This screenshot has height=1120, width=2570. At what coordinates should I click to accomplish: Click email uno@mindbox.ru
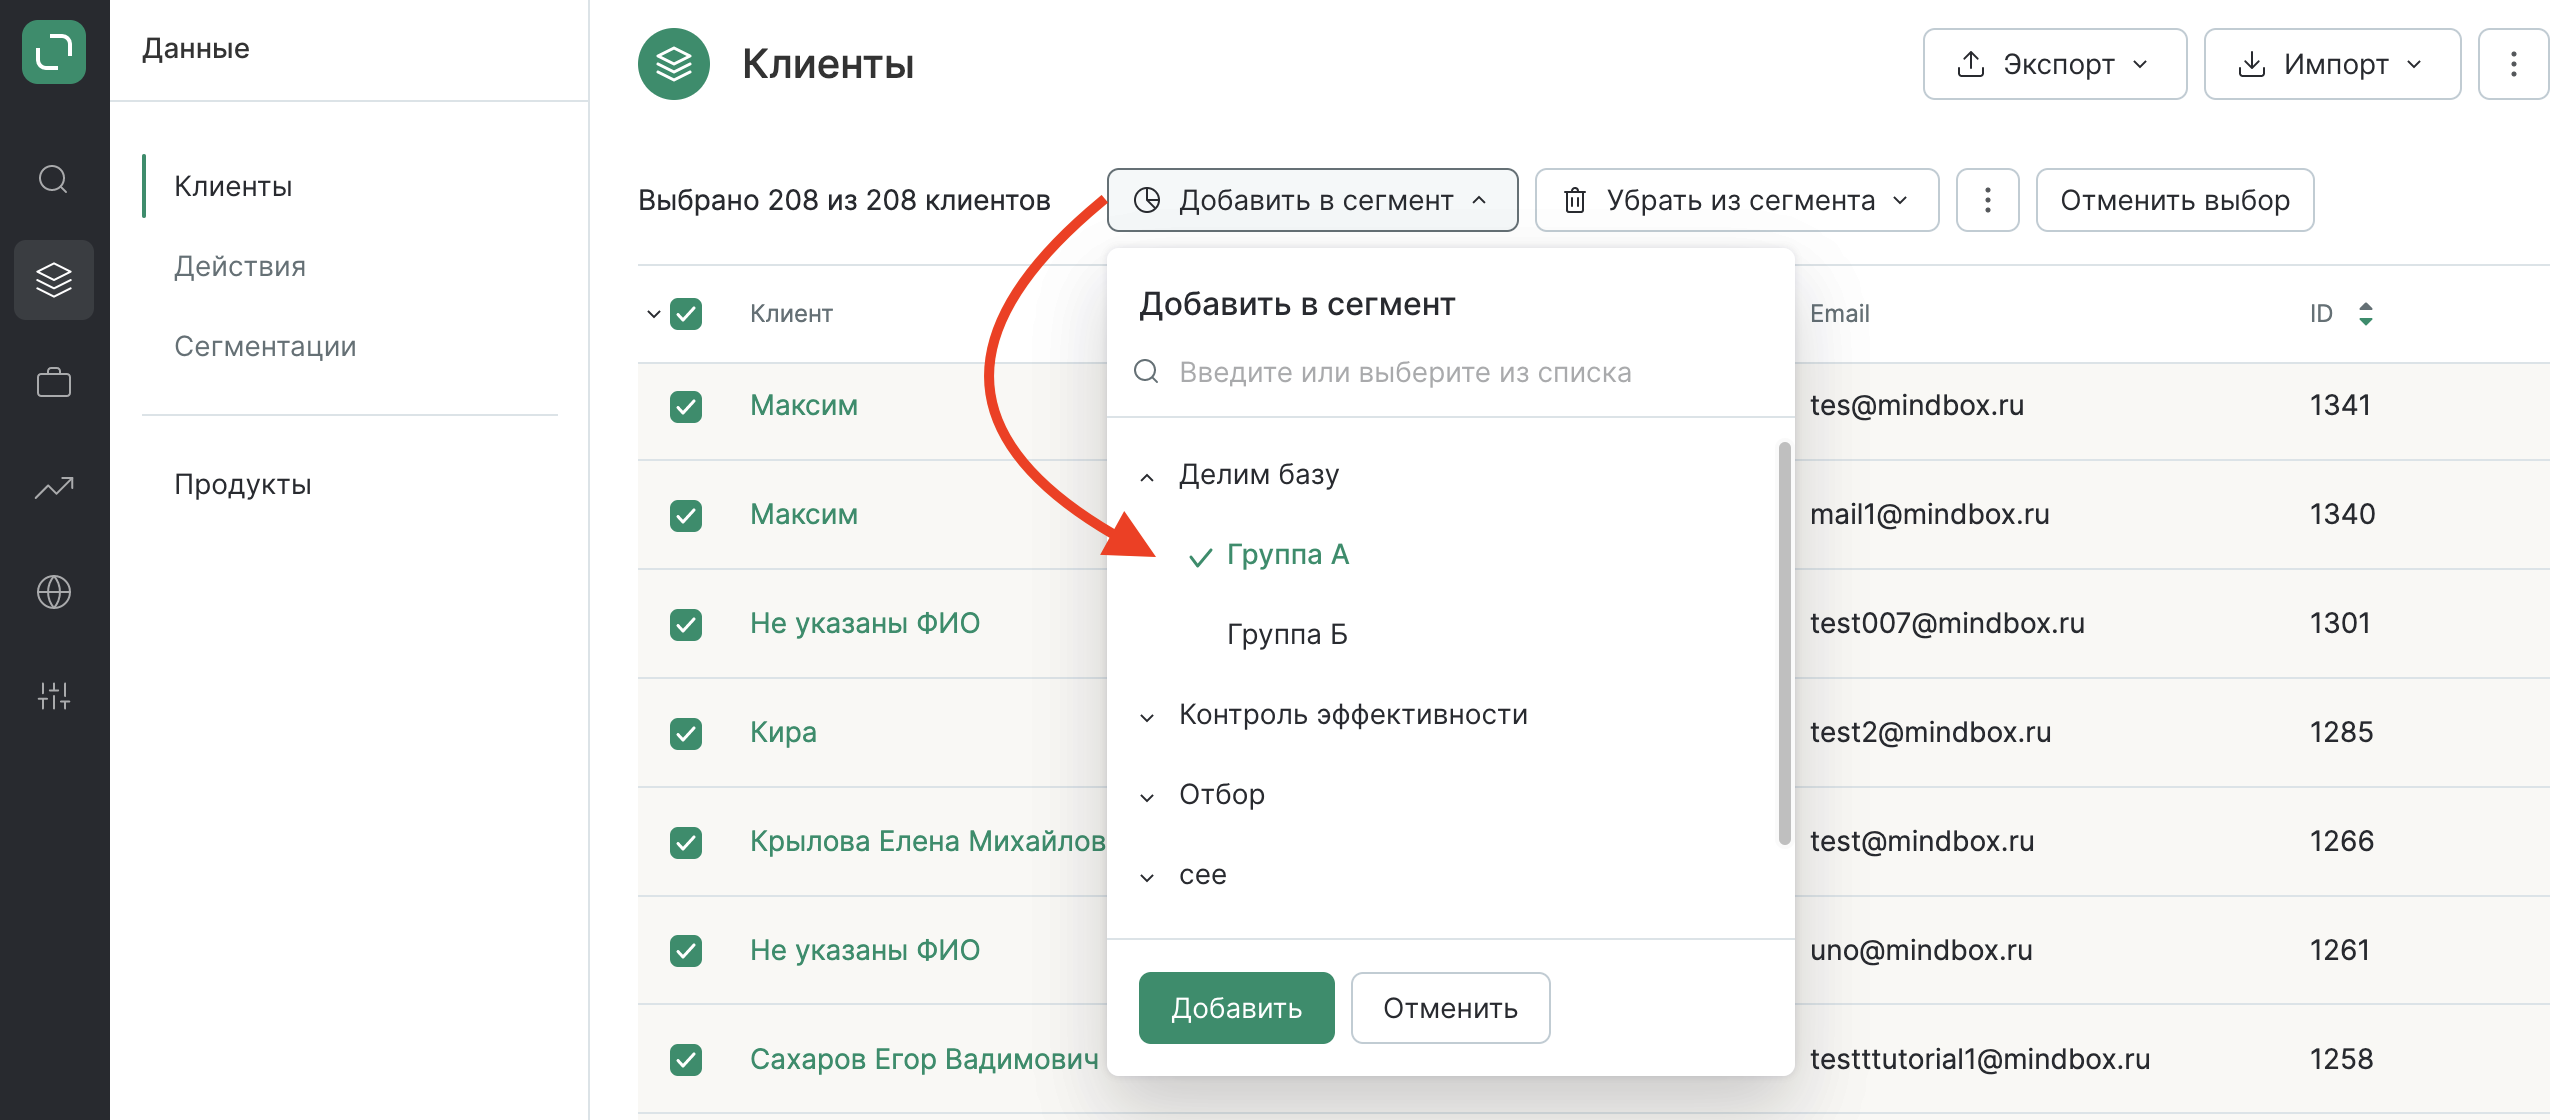point(1921,950)
